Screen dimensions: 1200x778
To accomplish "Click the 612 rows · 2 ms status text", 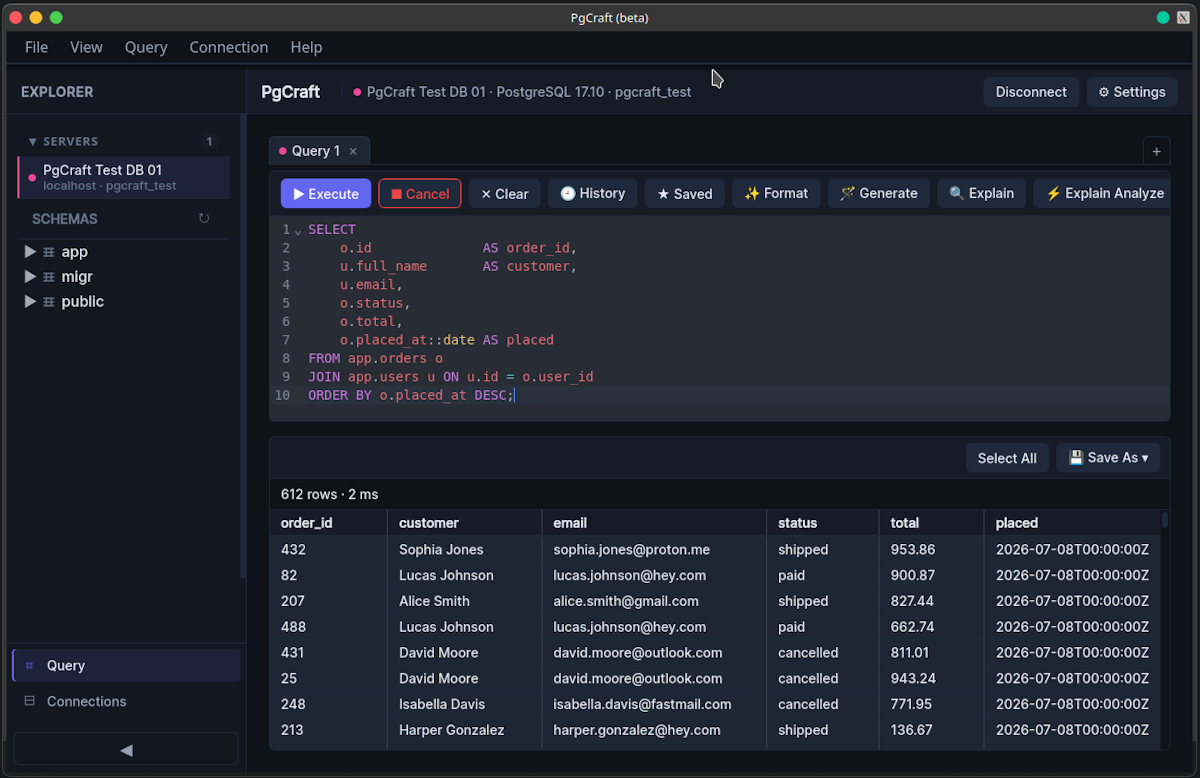I will tap(329, 494).
